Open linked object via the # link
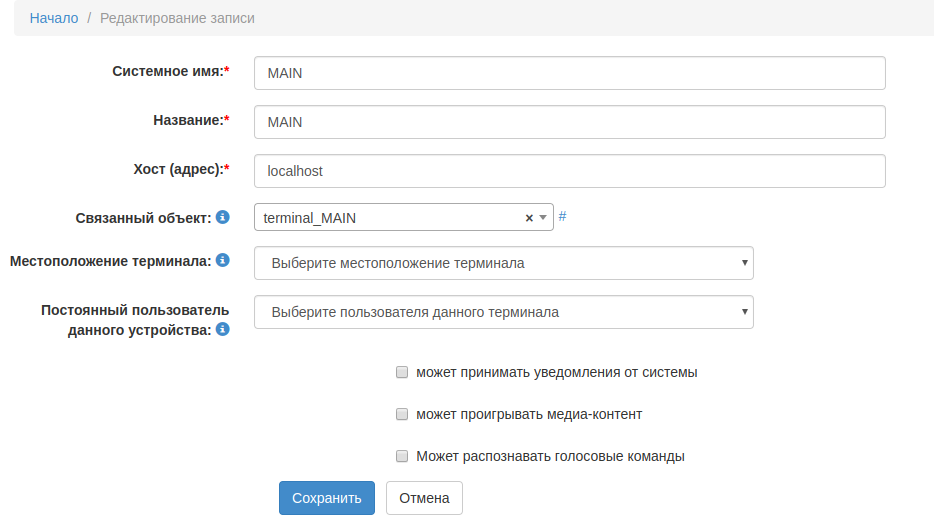 [562, 216]
